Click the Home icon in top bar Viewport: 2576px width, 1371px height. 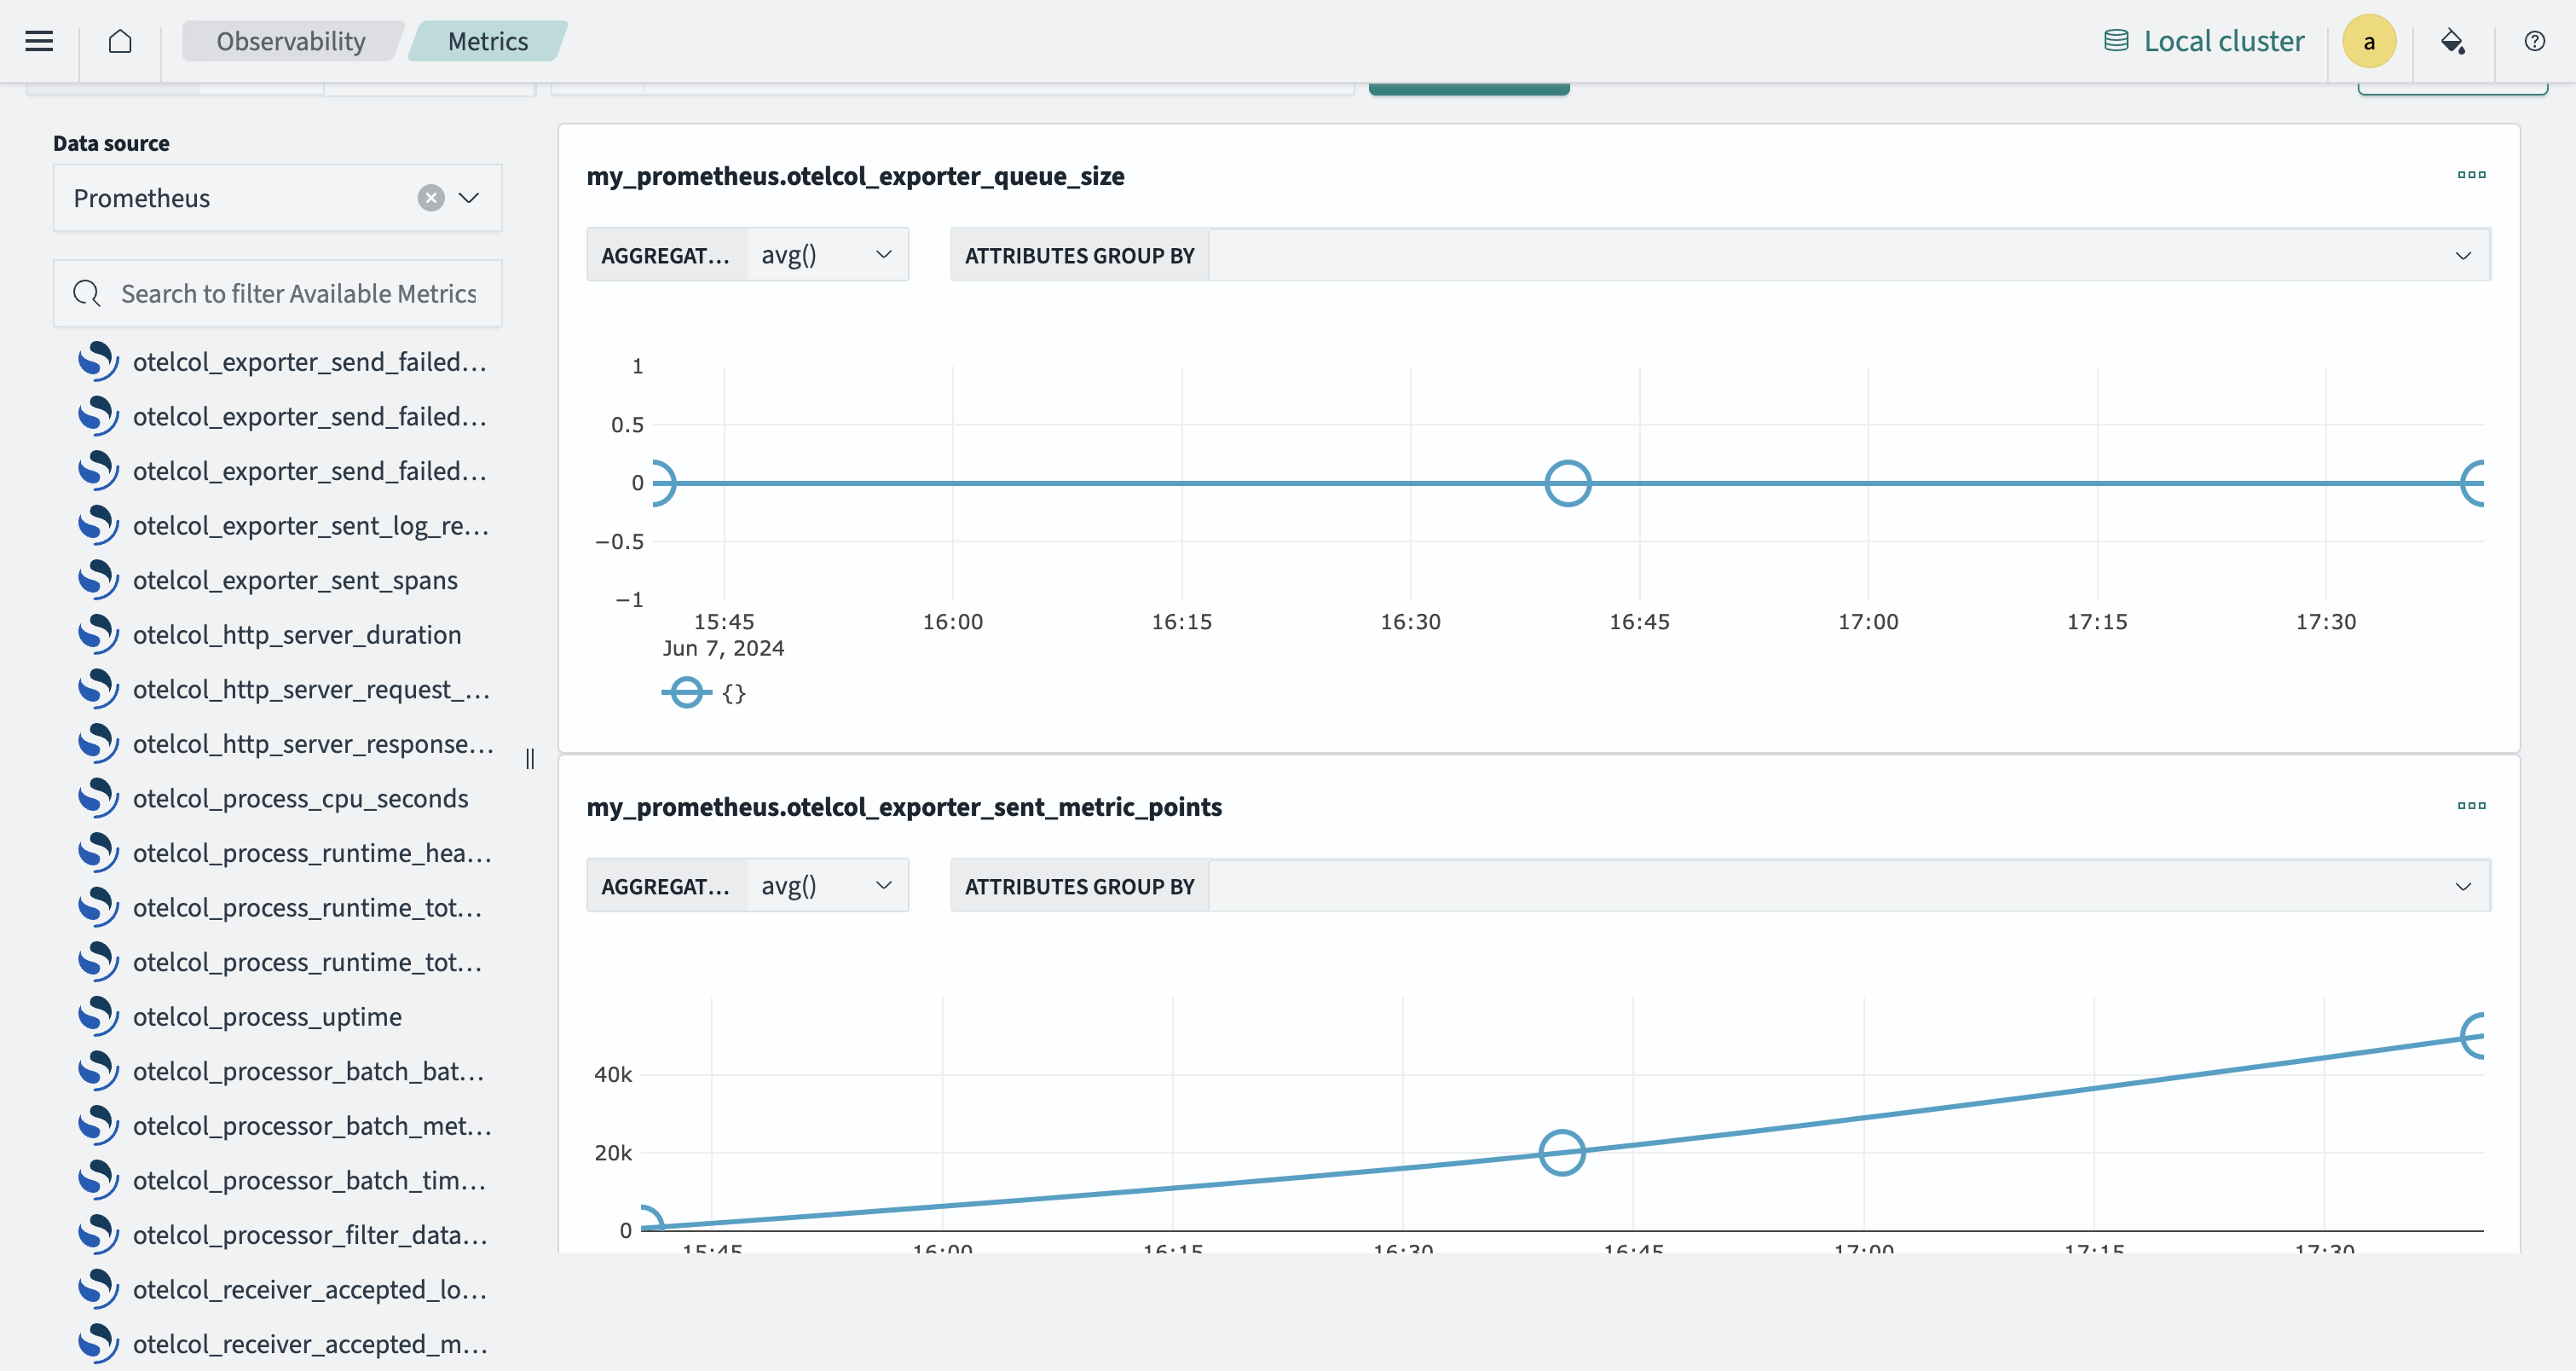coord(121,40)
